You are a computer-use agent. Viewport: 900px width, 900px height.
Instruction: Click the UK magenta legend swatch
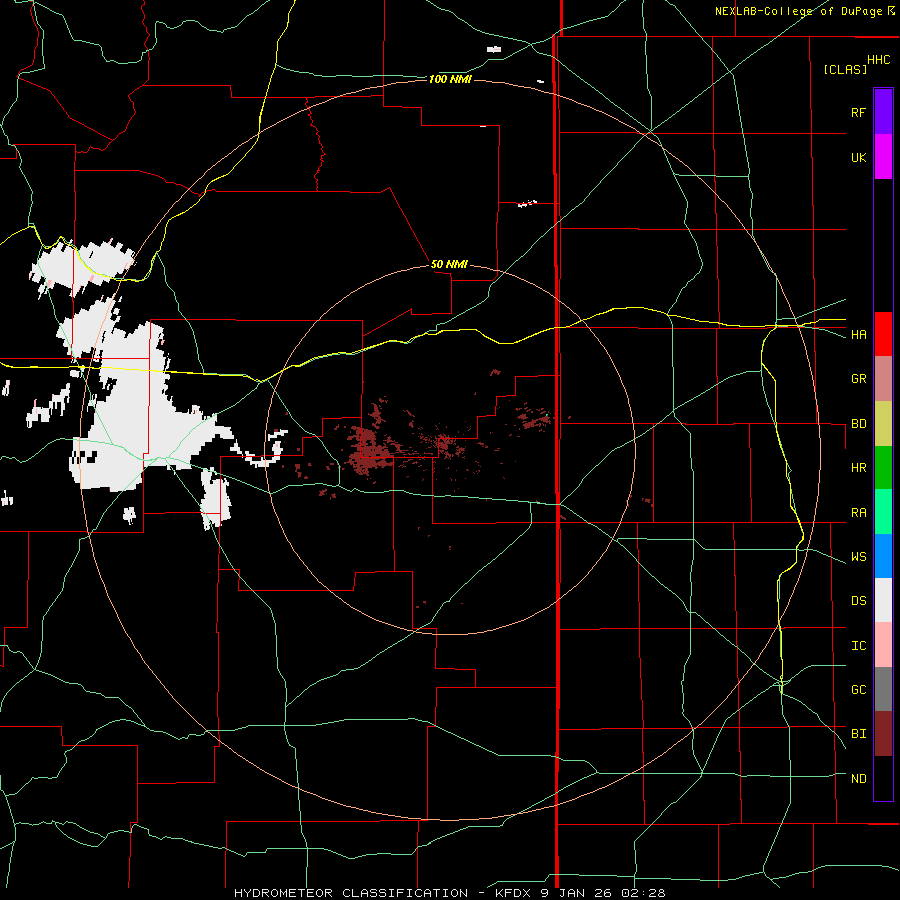[883, 157]
